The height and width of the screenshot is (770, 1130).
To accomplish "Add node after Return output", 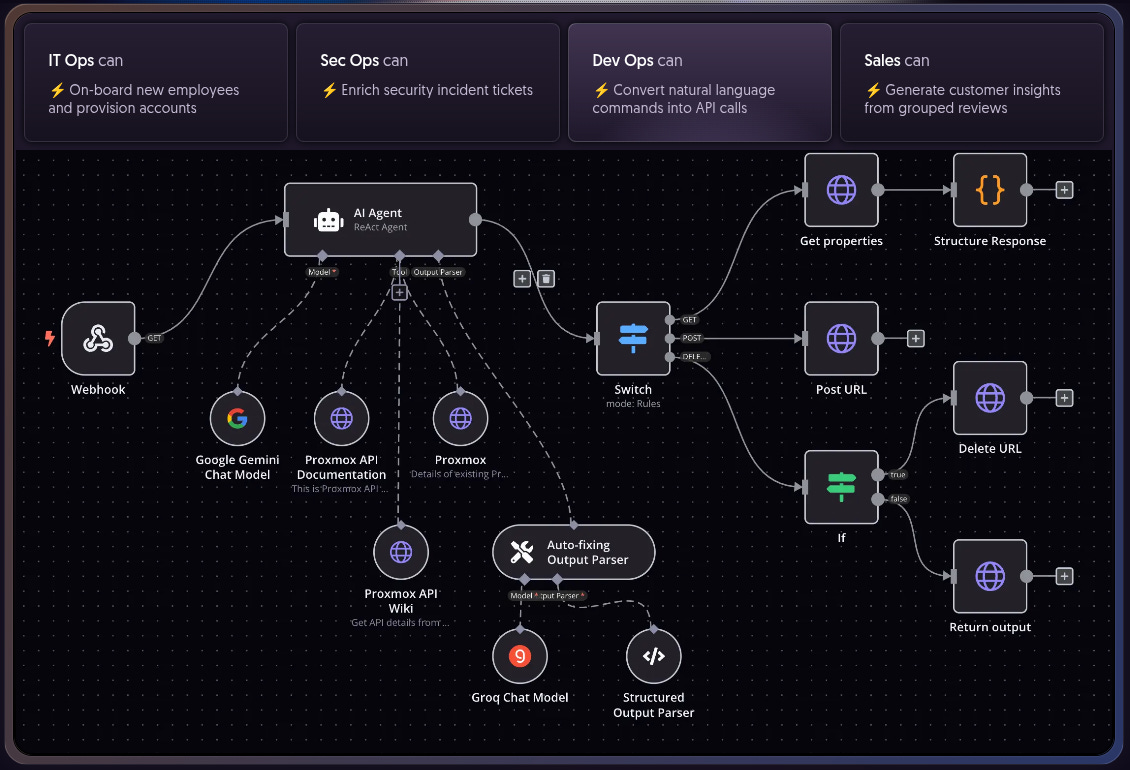I will (x=1064, y=576).
